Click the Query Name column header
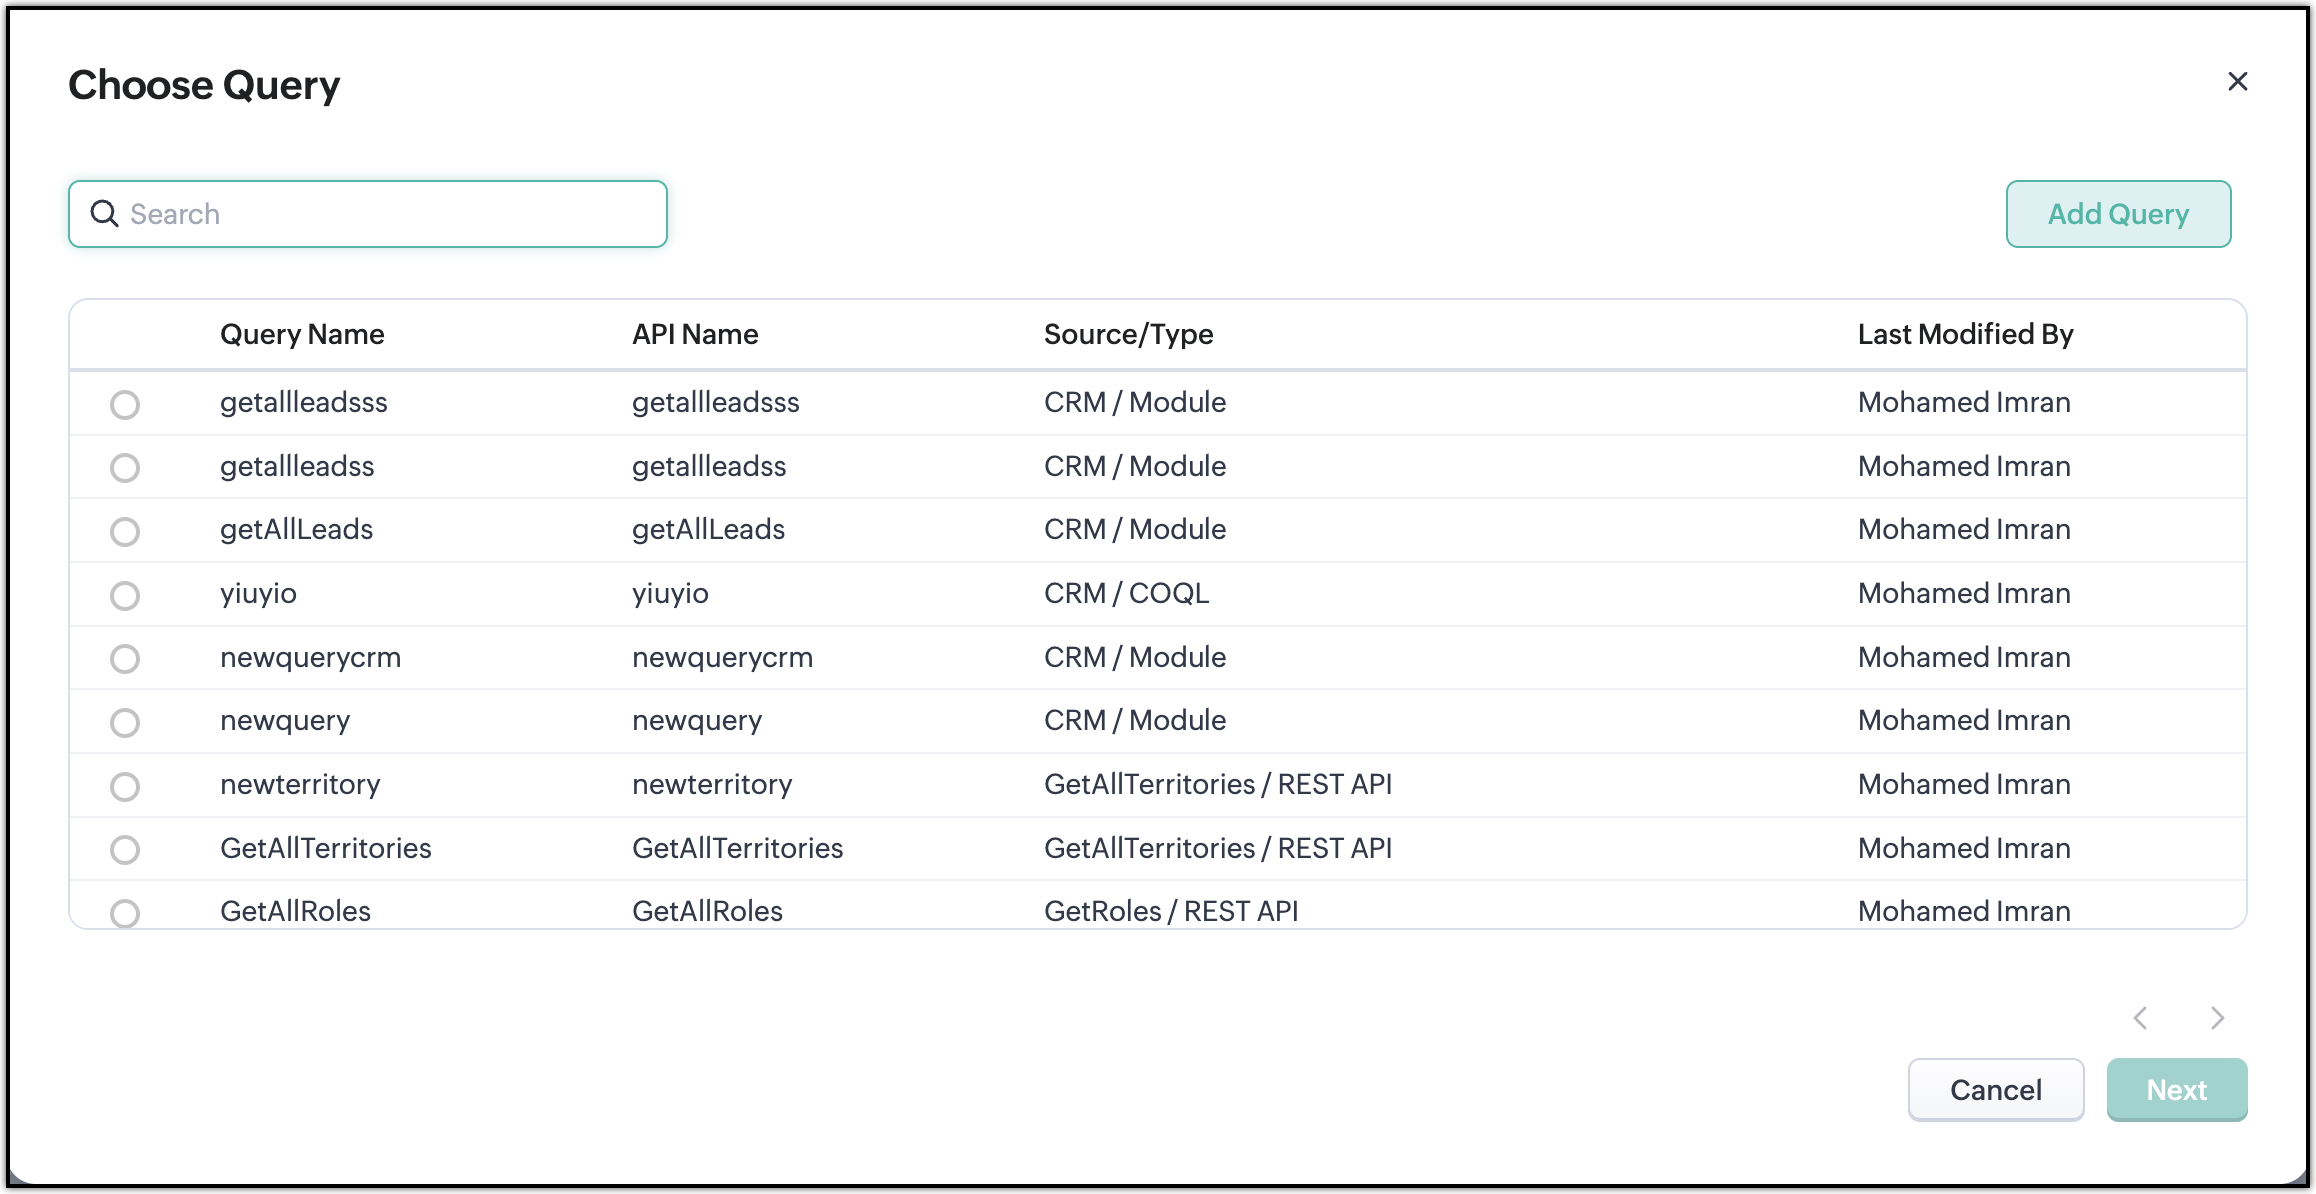The height and width of the screenshot is (1194, 2316). tap(302, 334)
